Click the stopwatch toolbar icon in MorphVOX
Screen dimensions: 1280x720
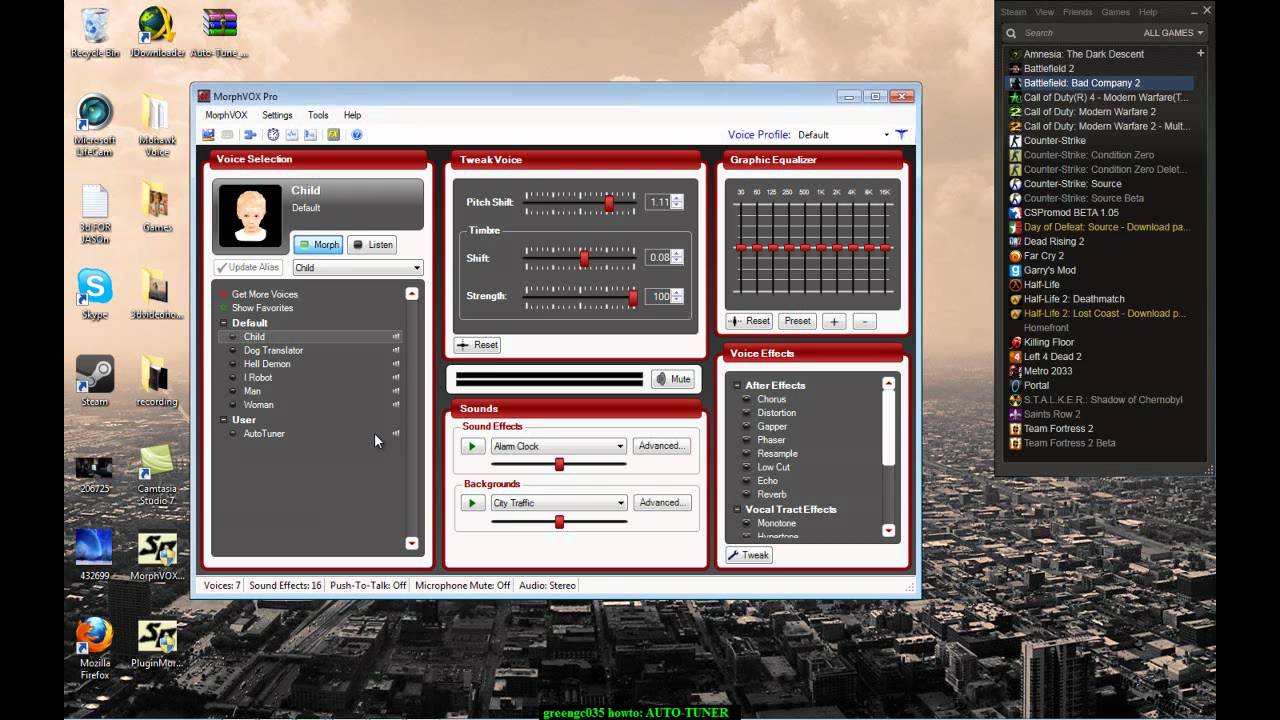273,134
